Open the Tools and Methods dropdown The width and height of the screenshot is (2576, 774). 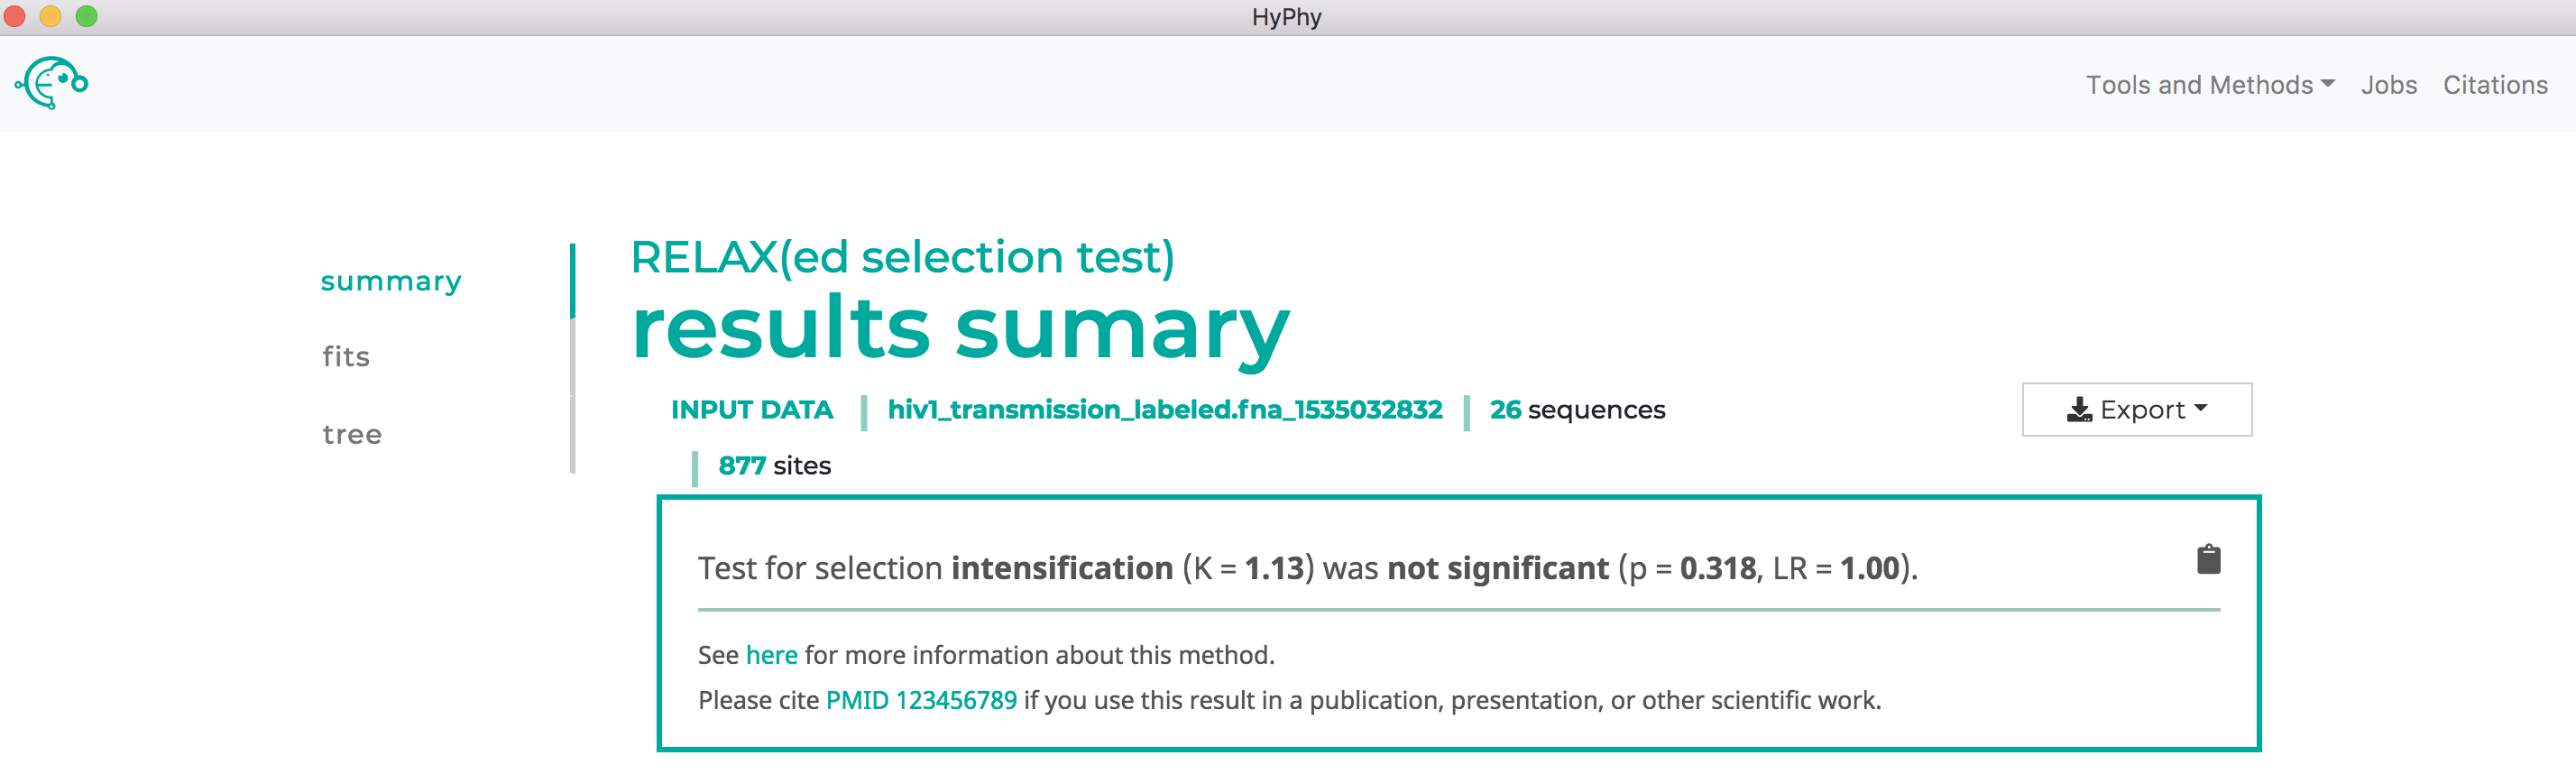tap(2210, 85)
